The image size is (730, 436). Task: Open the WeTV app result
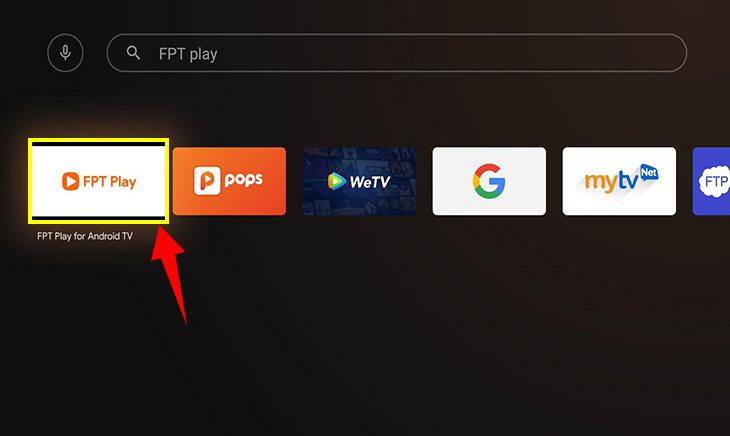[x=359, y=181]
